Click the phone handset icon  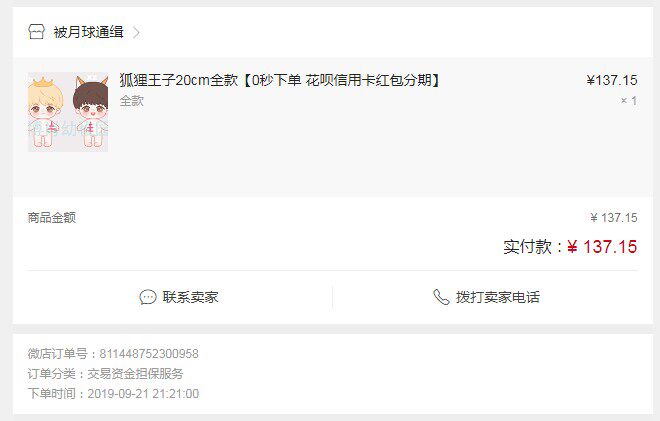tap(441, 297)
